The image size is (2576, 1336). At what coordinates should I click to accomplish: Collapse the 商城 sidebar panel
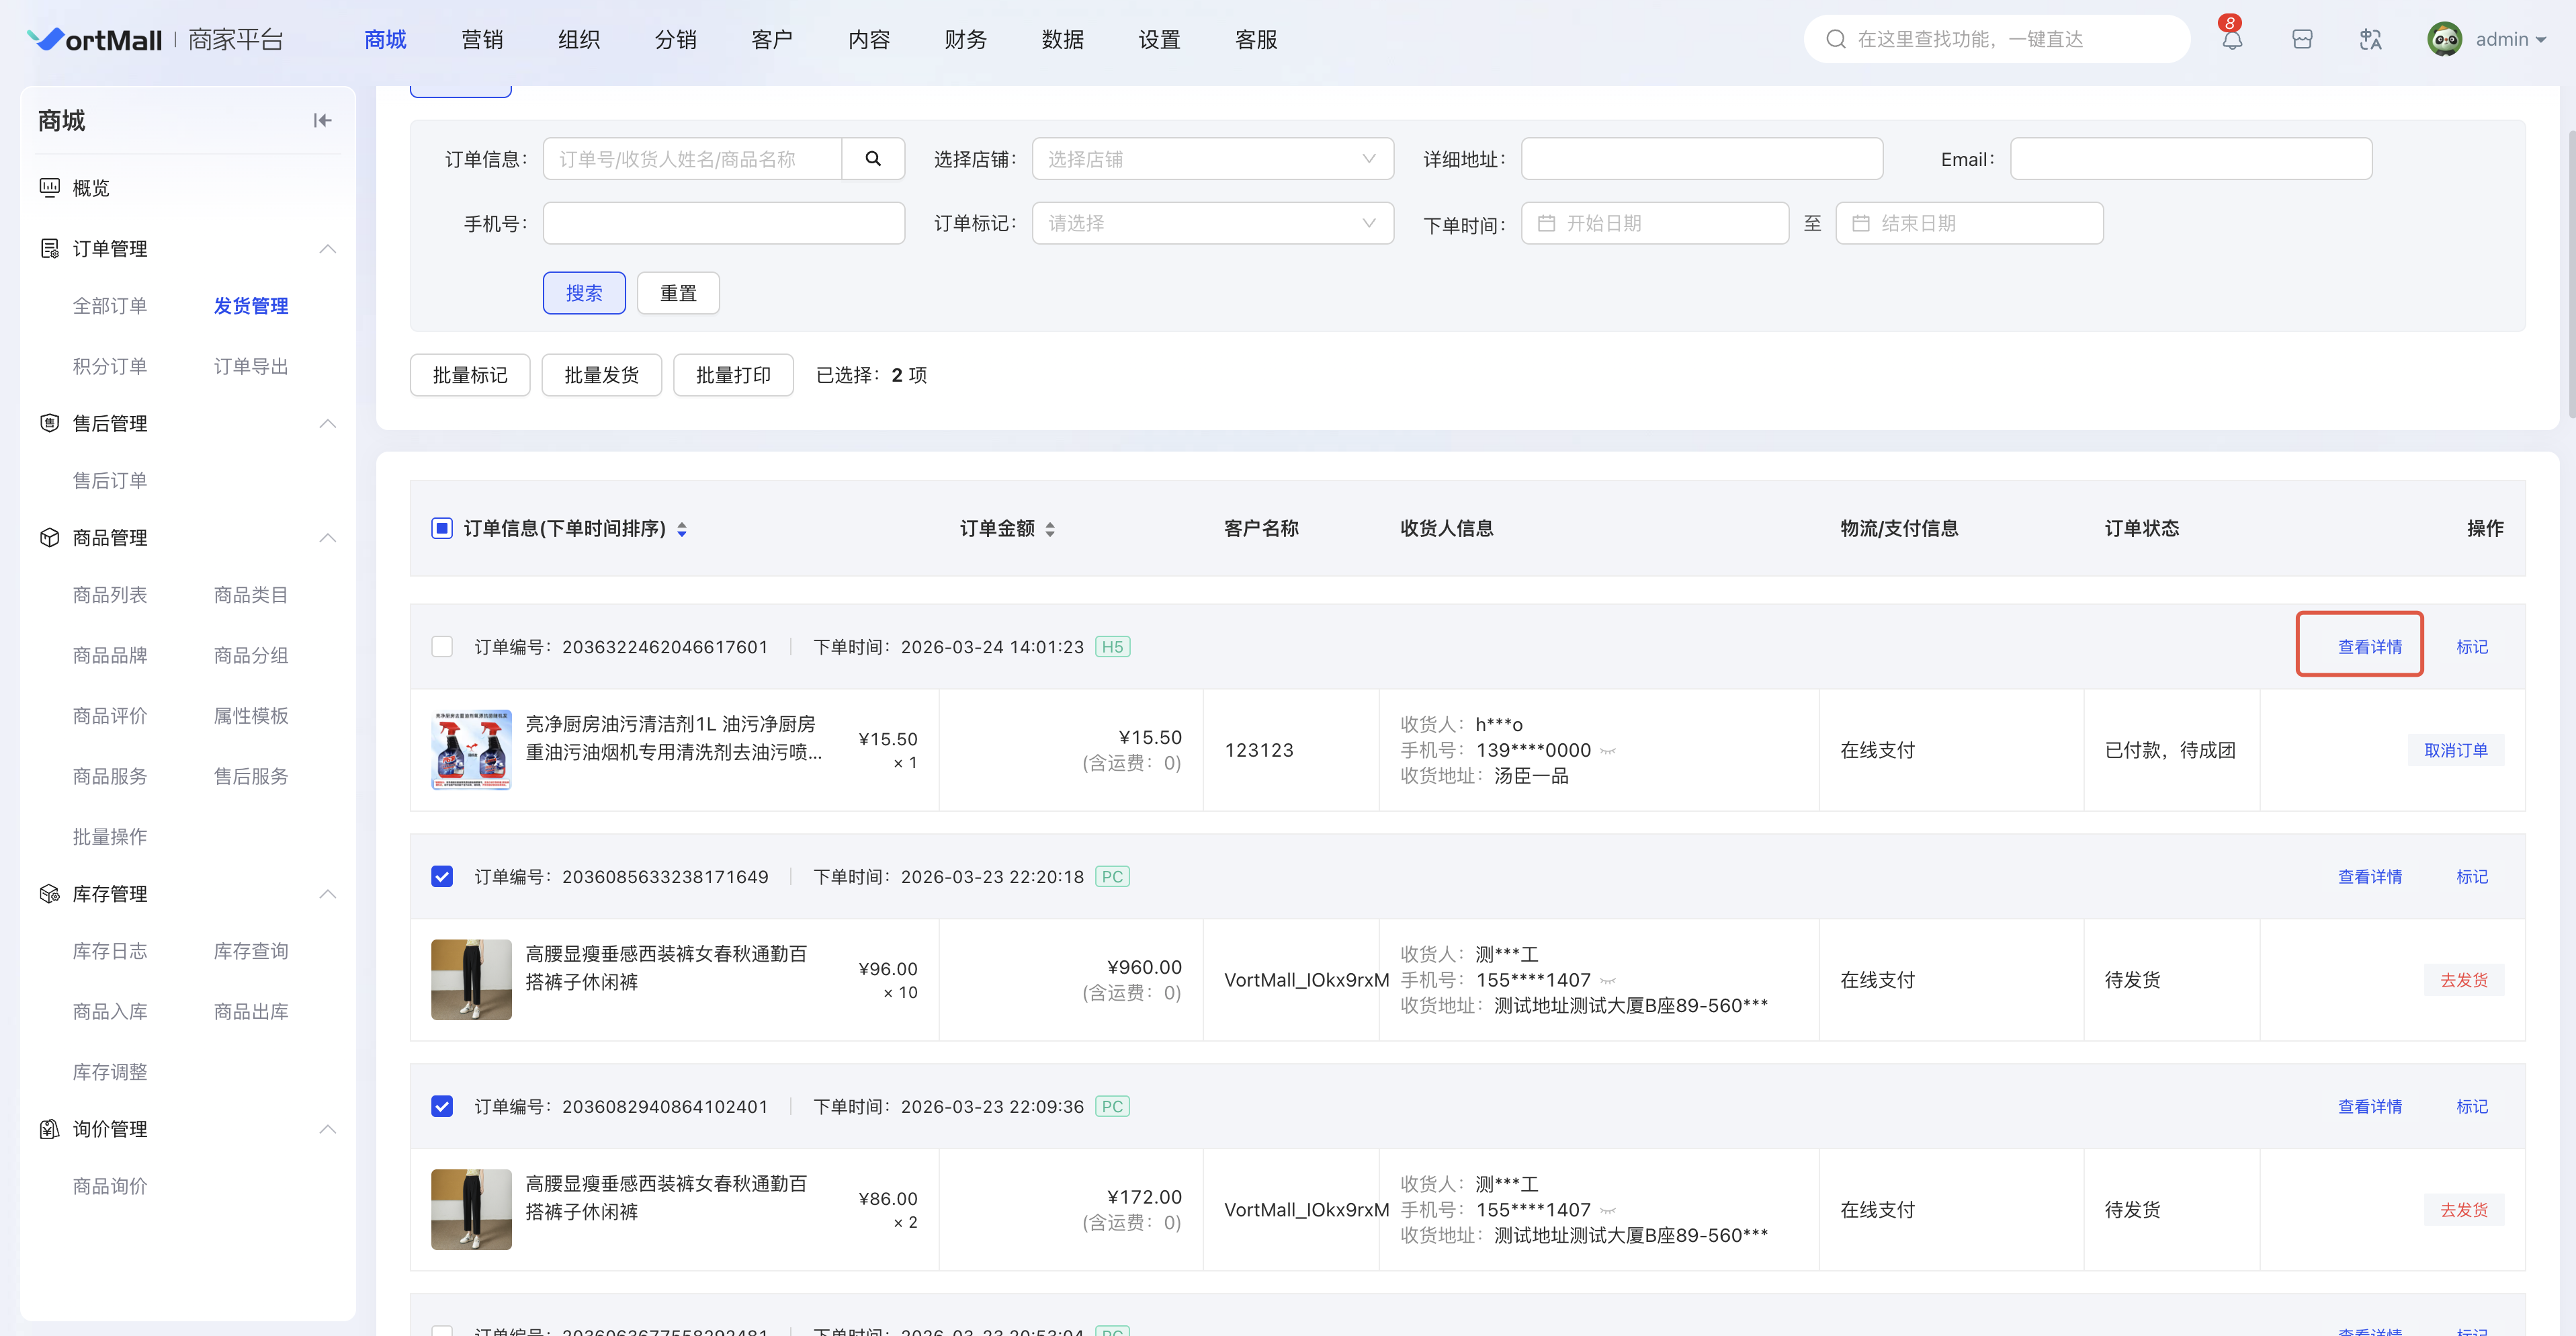coord(322,121)
